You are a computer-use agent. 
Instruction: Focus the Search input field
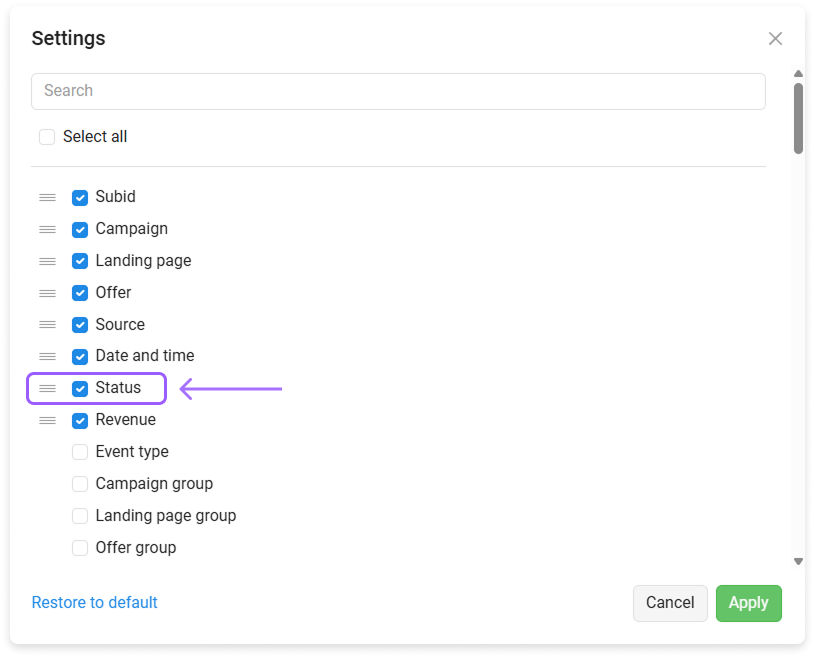click(398, 91)
